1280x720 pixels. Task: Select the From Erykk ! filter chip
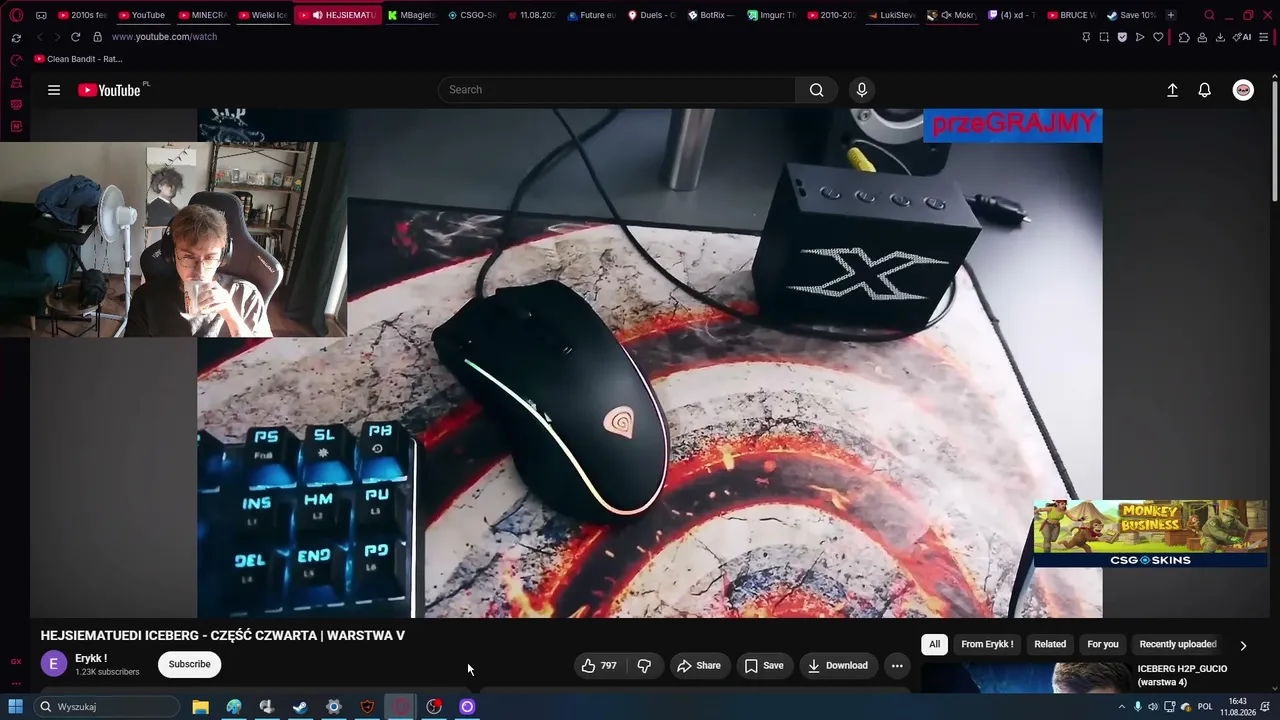coord(987,644)
